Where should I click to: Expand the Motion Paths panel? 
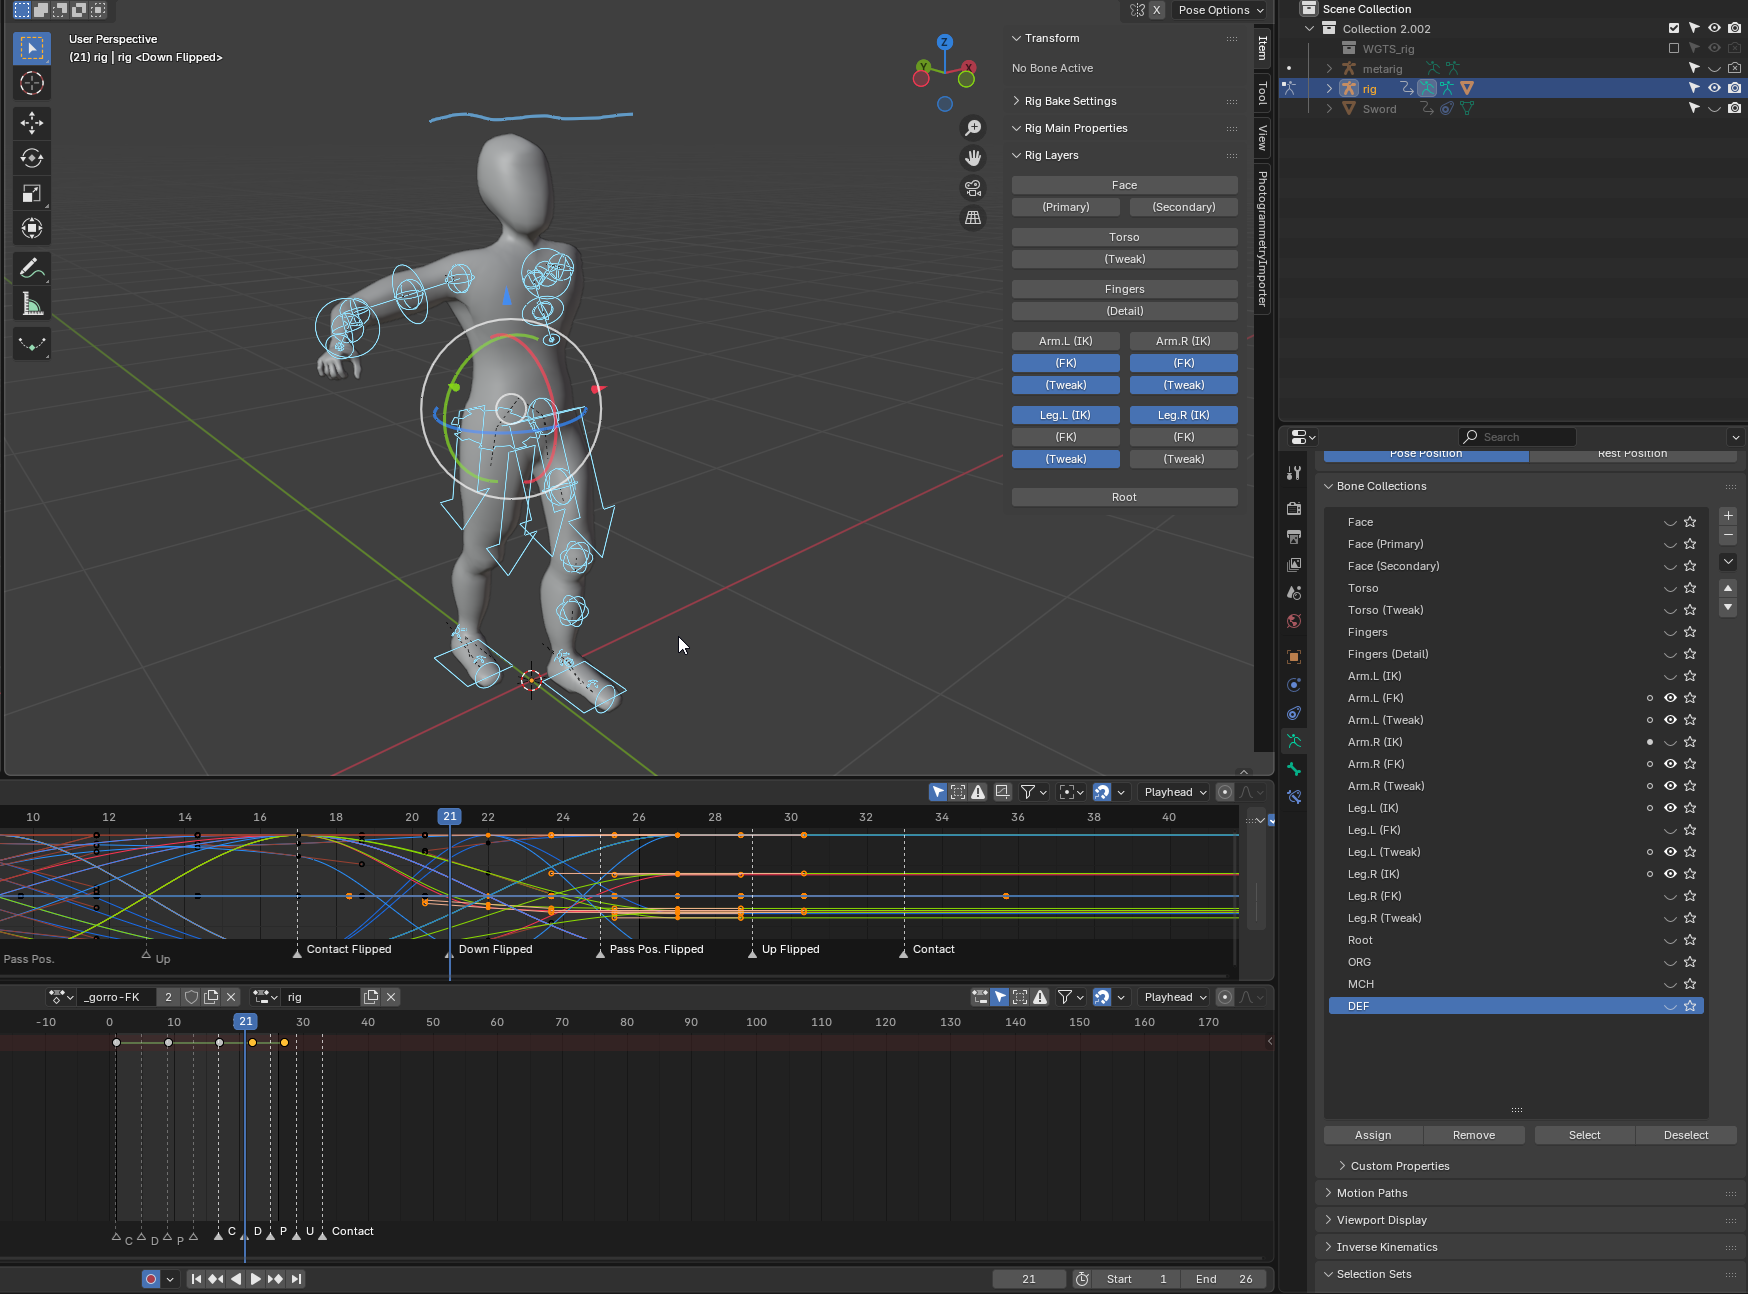pos(1372,1193)
